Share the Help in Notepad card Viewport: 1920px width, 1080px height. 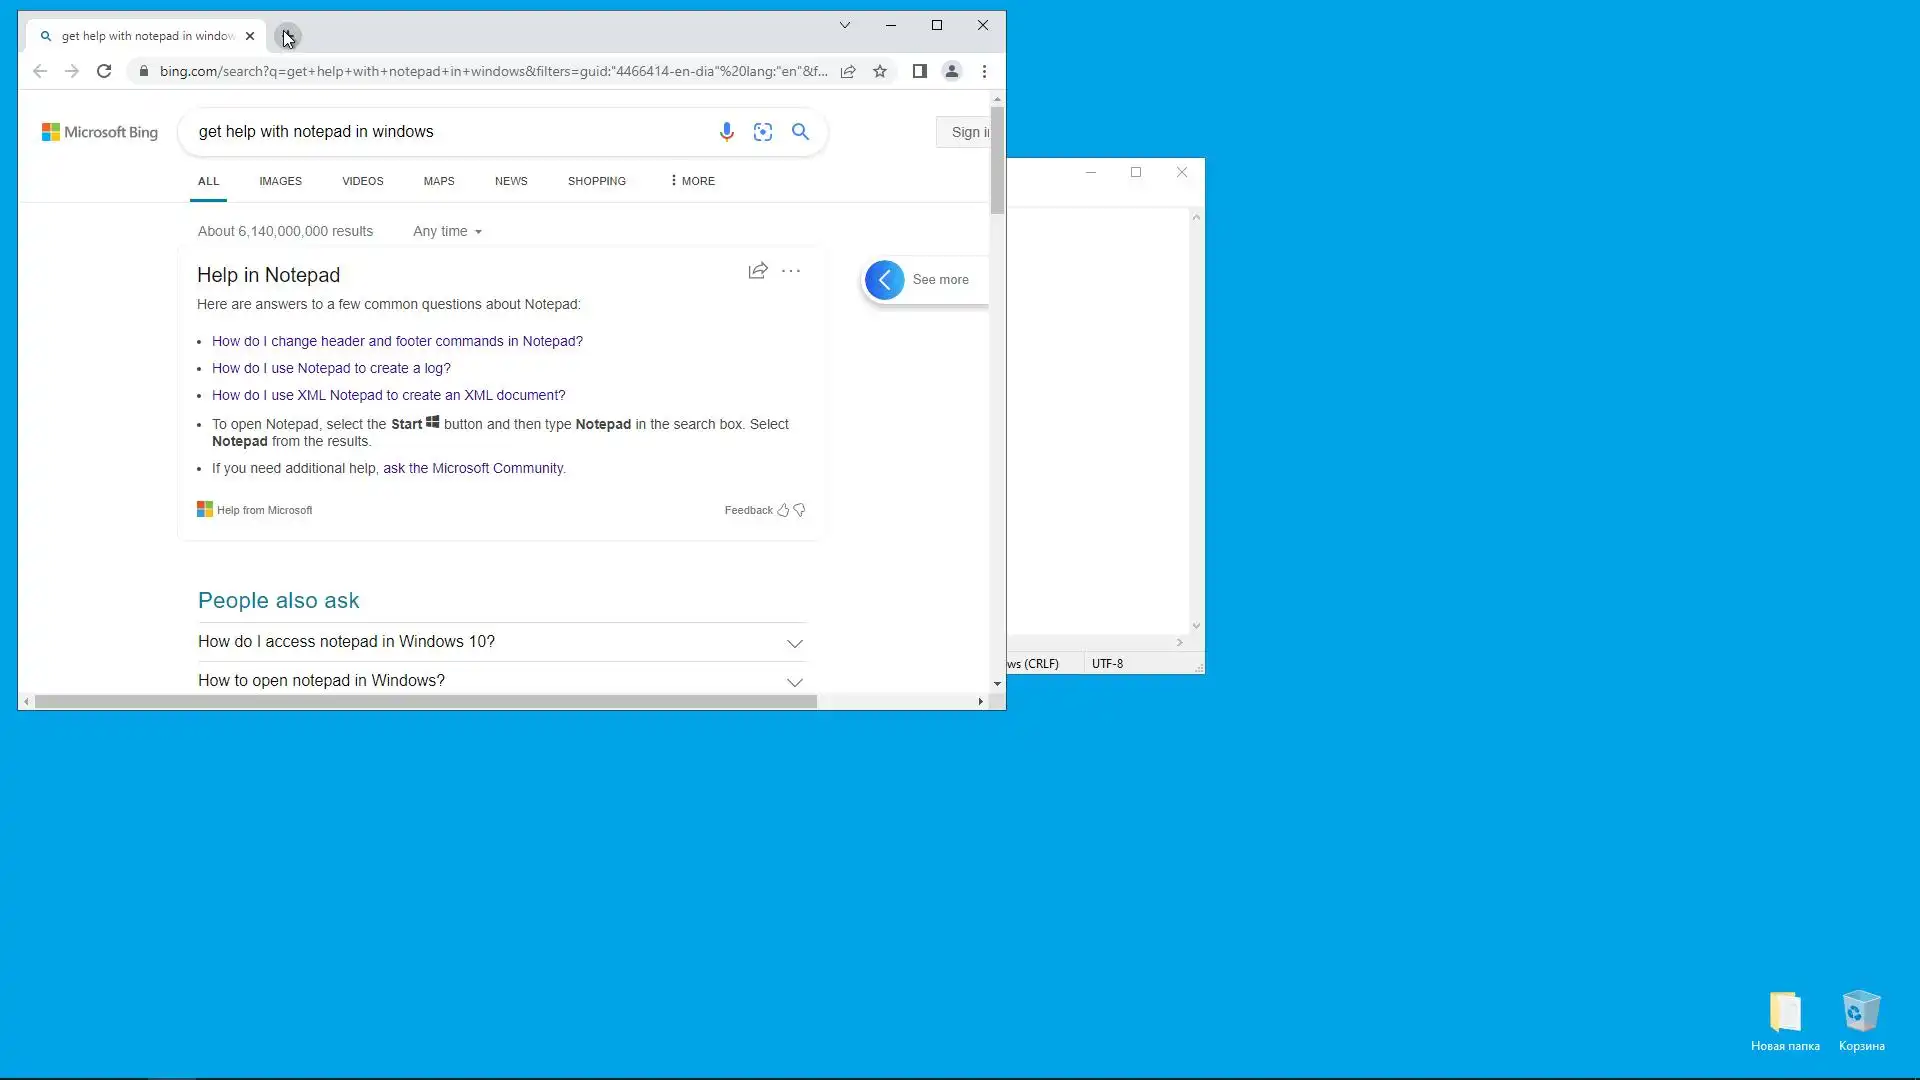click(x=758, y=271)
